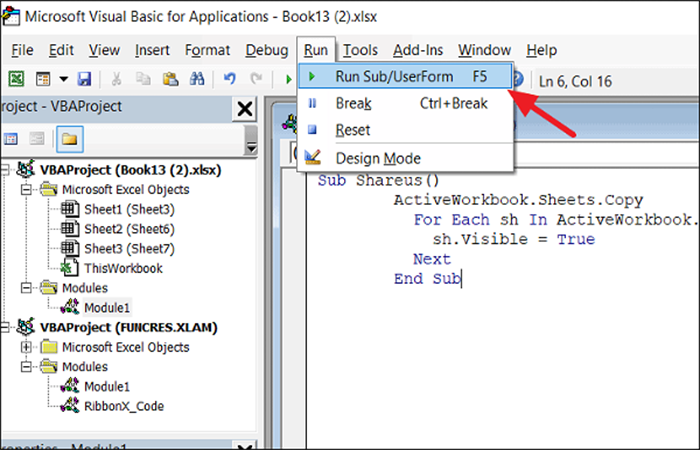
Task: Click the Save toolbar icon
Action: click(x=84, y=79)
